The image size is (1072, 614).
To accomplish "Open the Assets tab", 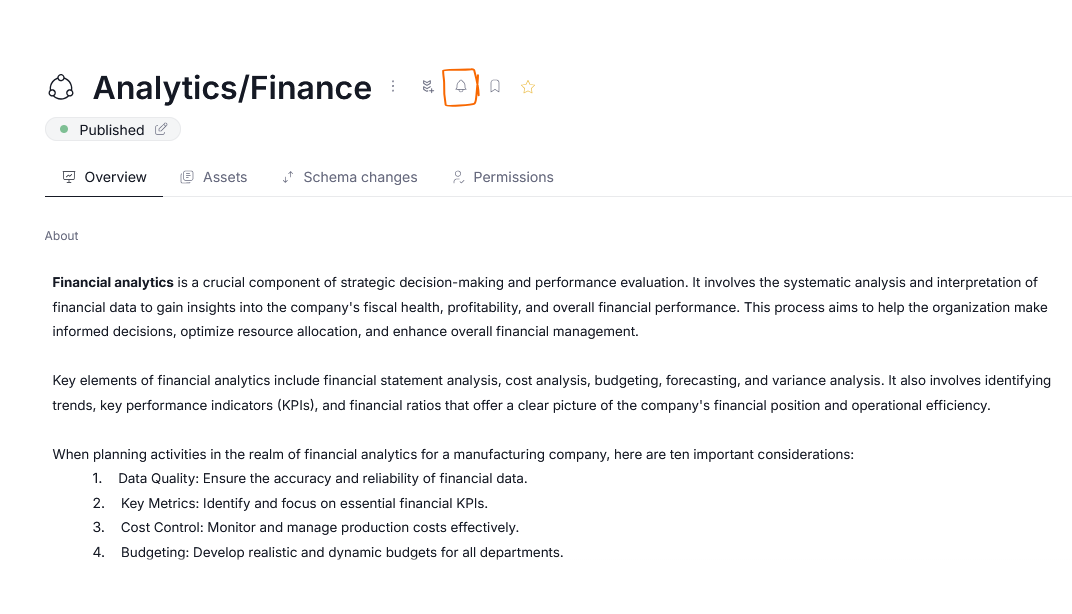I will pyautogui.click(x=213, y=177).
